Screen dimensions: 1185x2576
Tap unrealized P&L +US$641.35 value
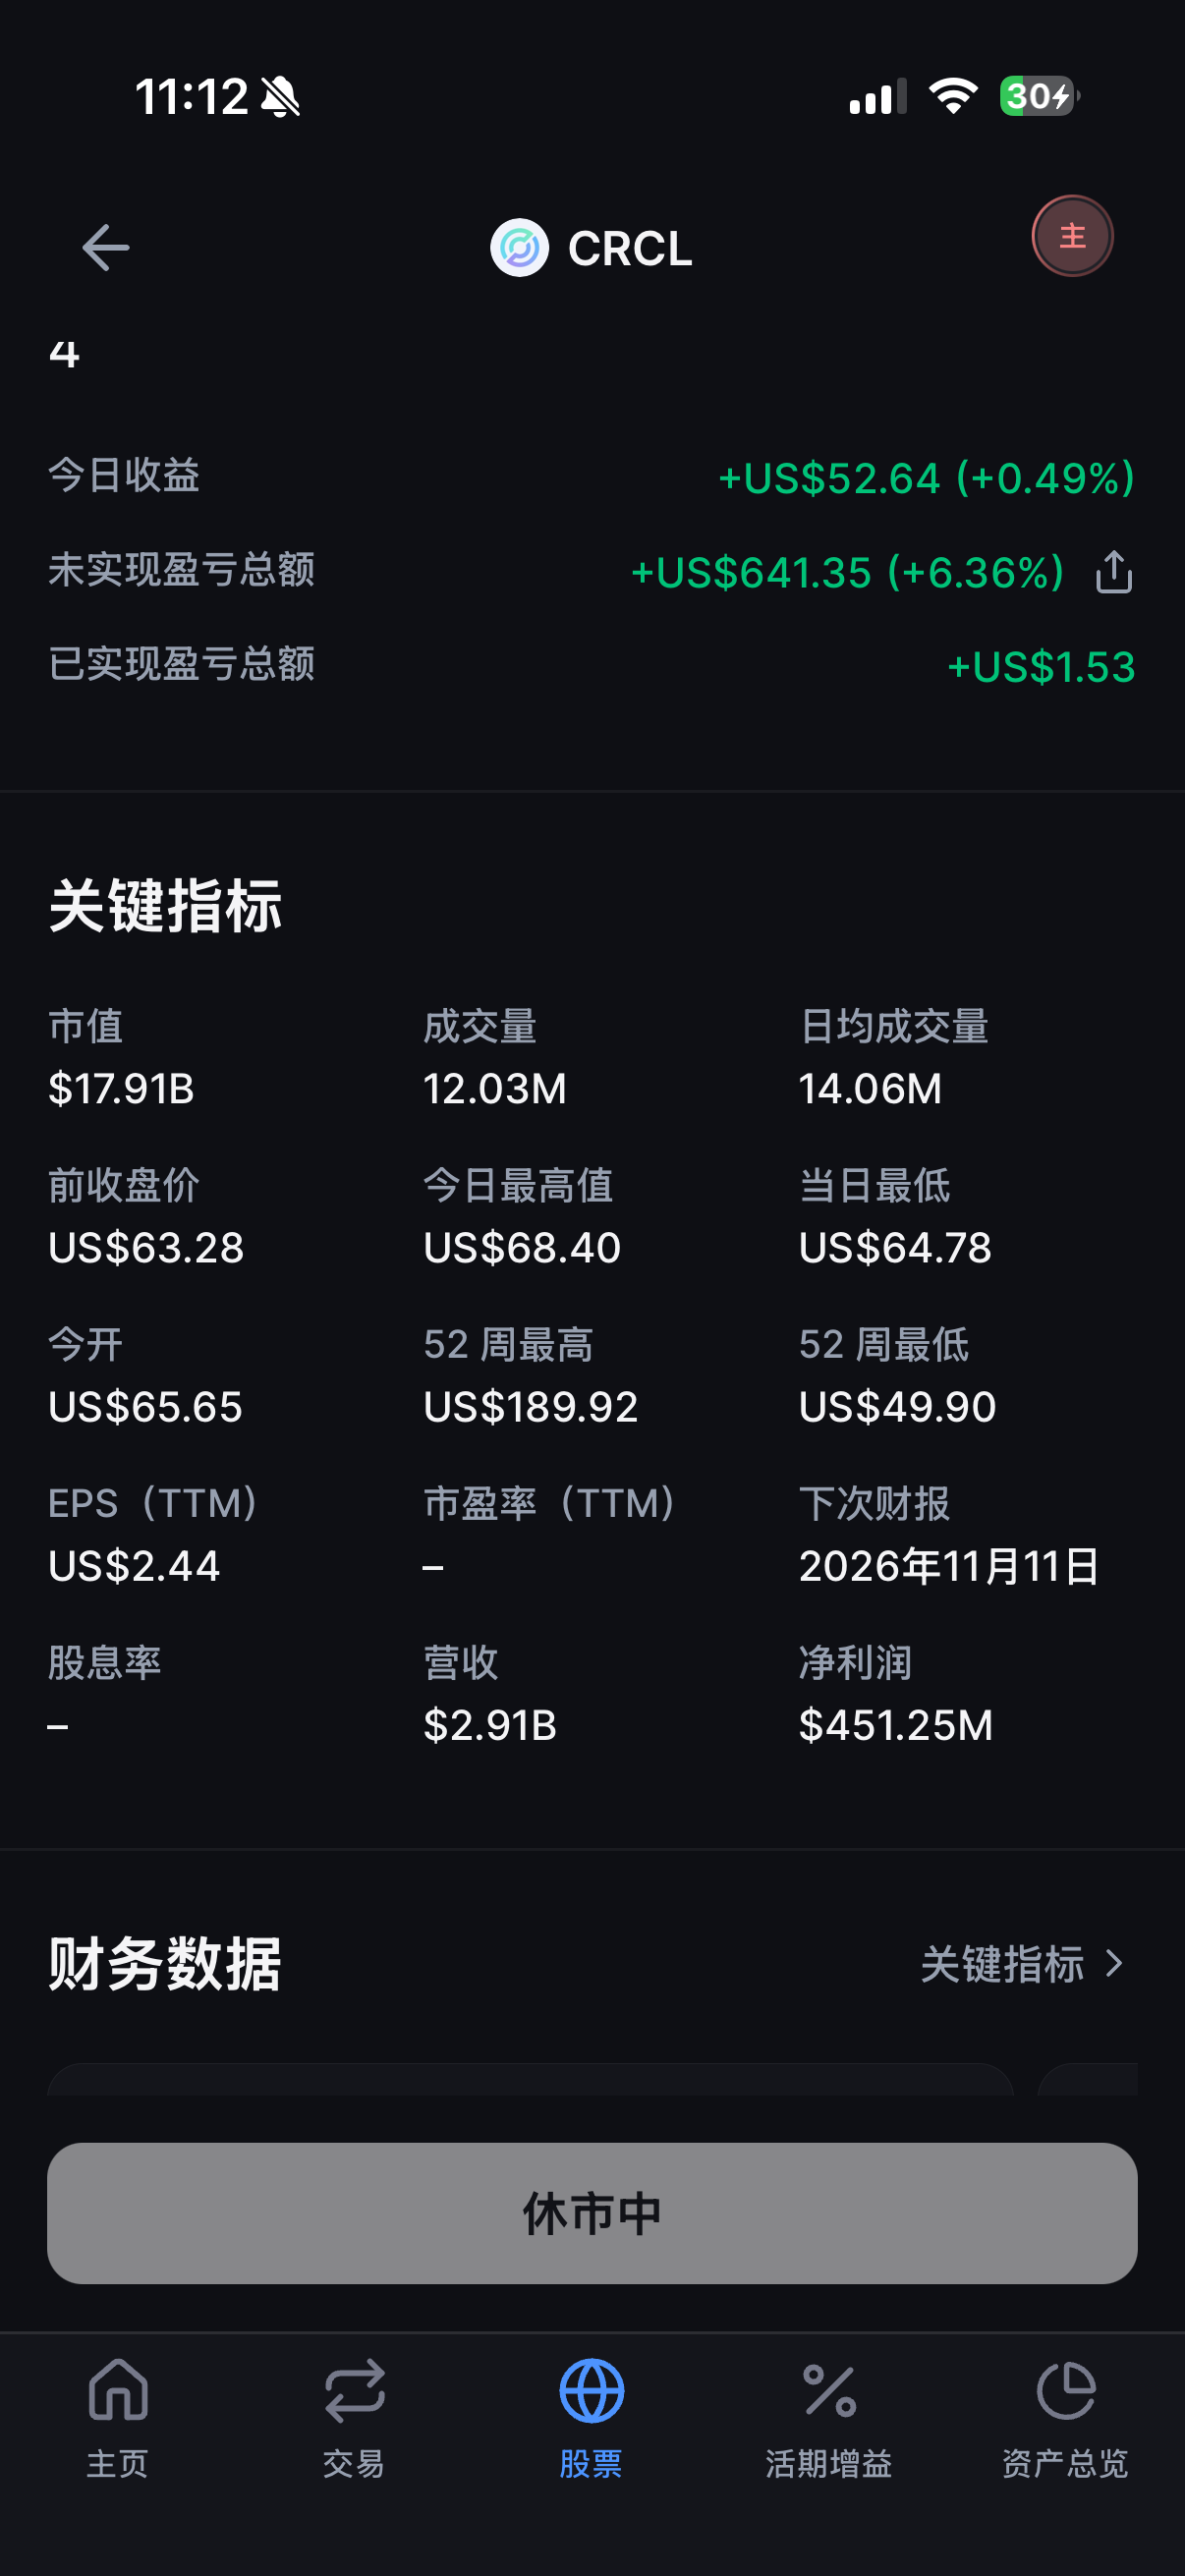848,573
